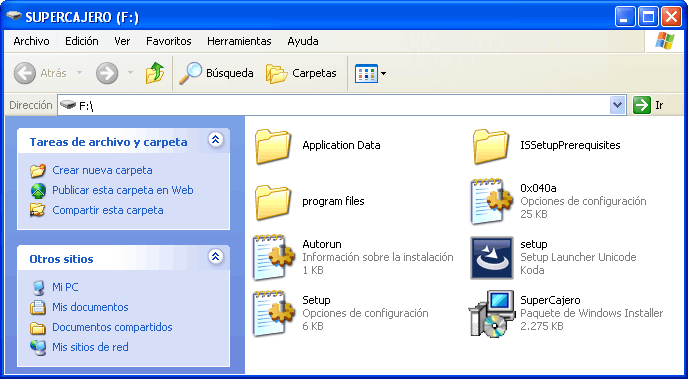Open the Application Data folder icon
Screen dimensions: 688x379
[x=273, y=146]
